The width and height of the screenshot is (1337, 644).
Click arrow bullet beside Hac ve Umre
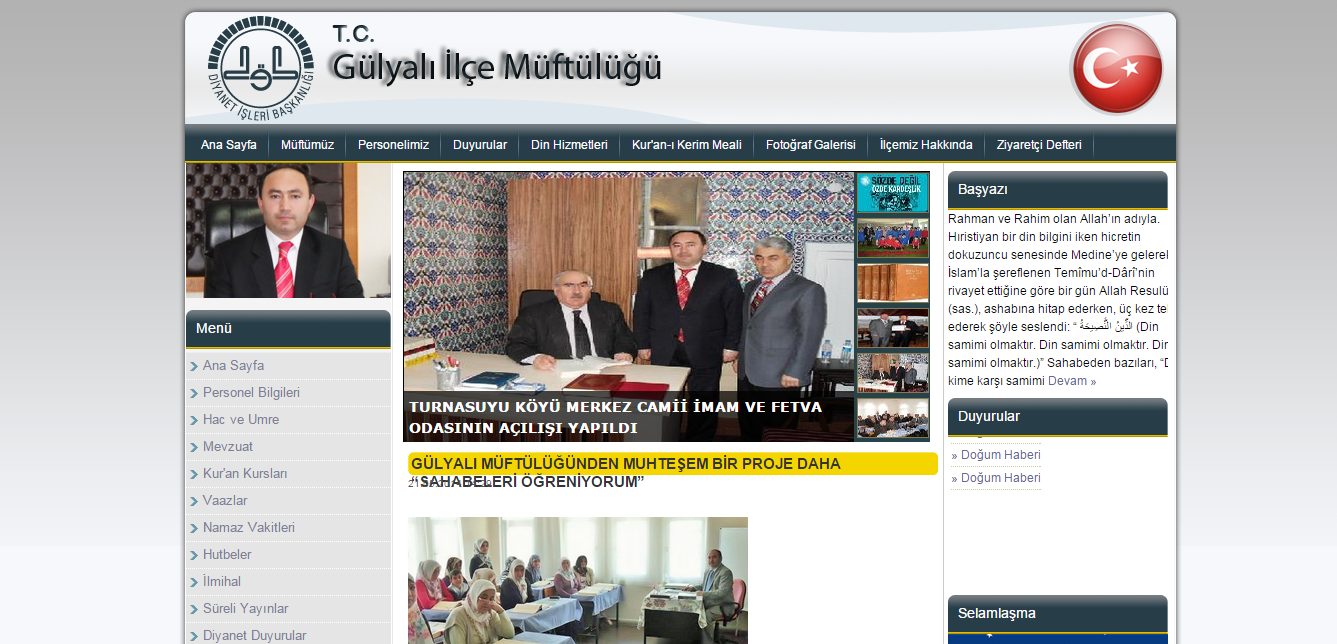pyautogui.click(x=193, y=421)
